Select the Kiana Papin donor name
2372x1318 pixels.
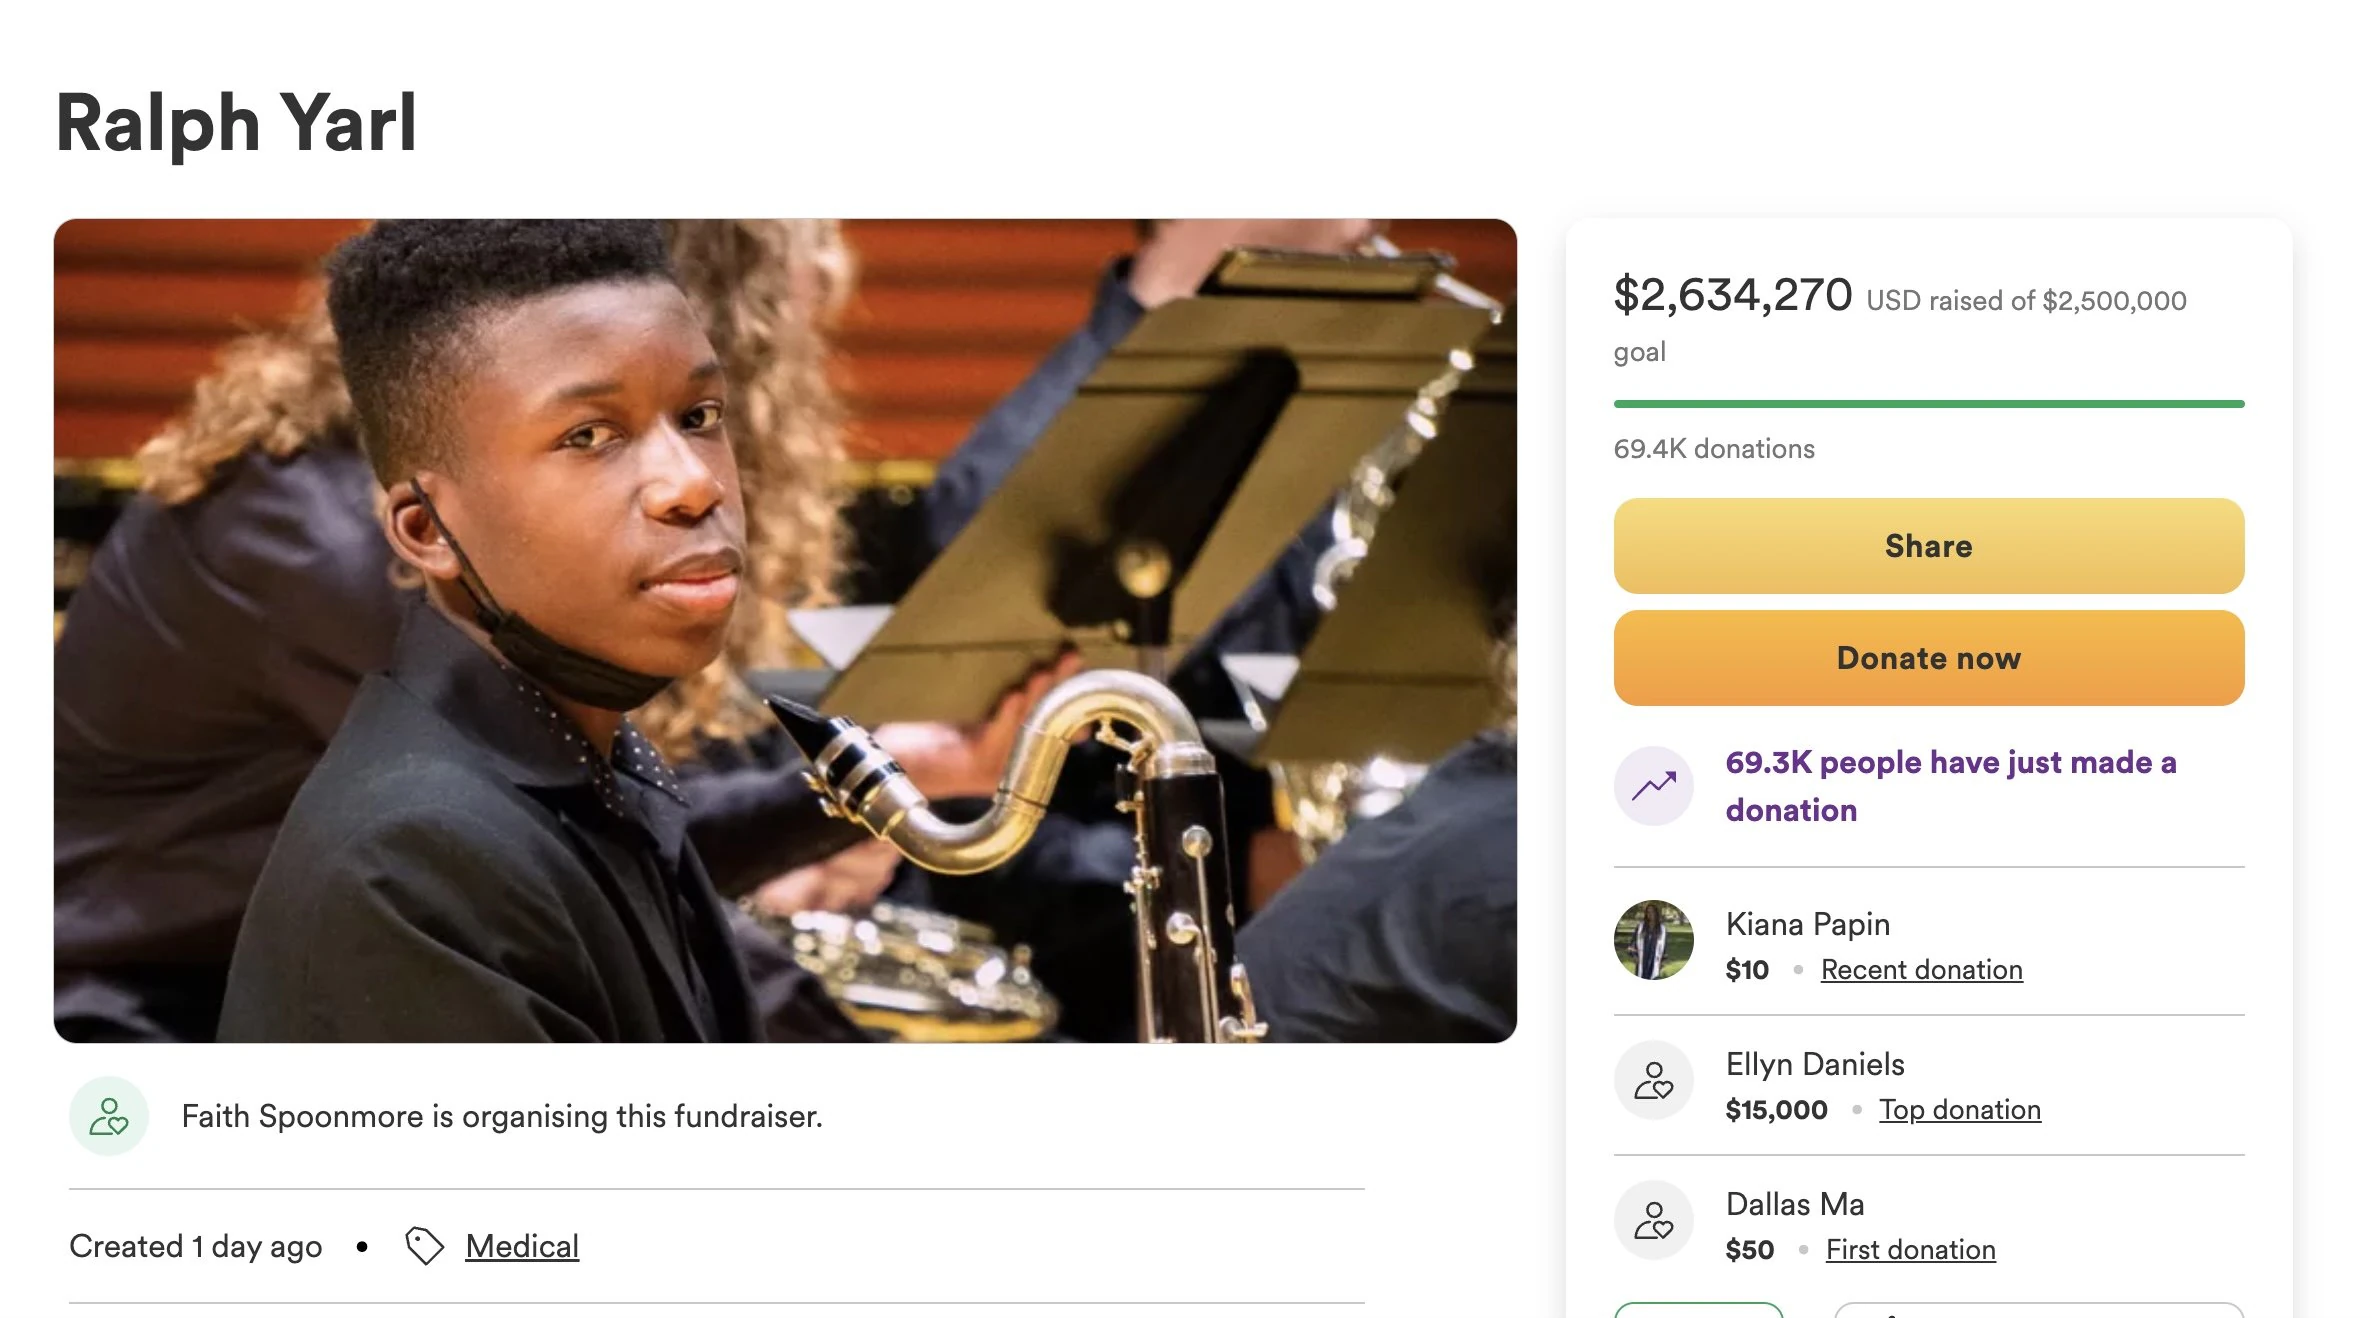(x=1807, y=924)
